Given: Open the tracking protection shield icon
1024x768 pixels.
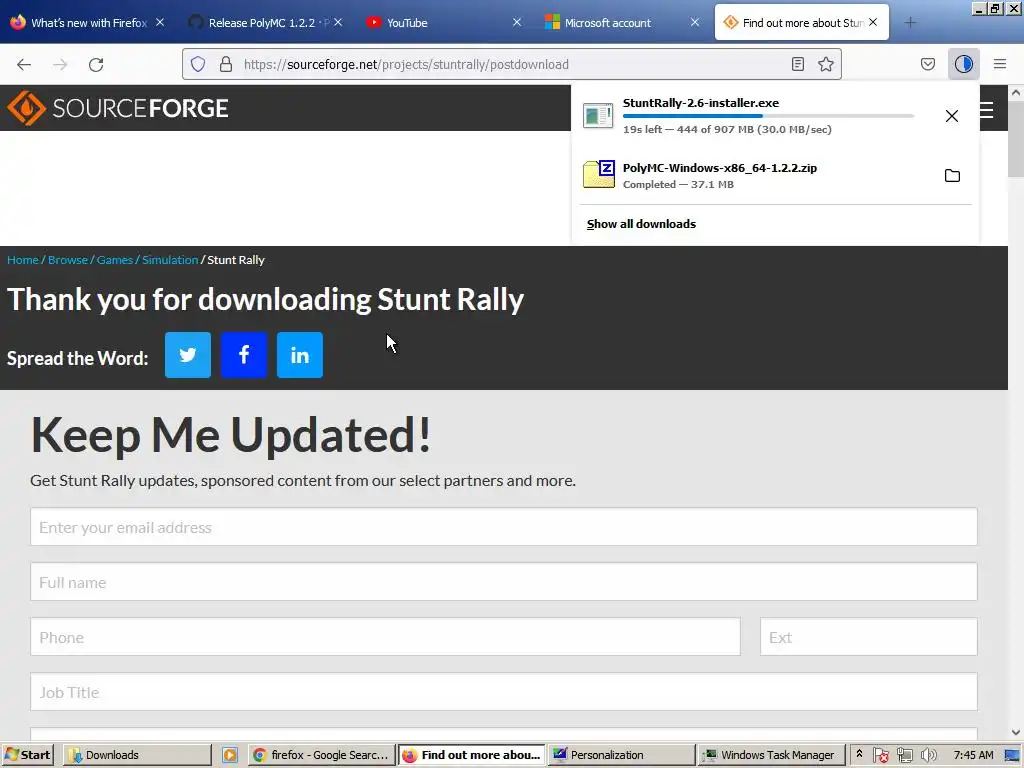Looking at the screenshot, I should point(198,64).
